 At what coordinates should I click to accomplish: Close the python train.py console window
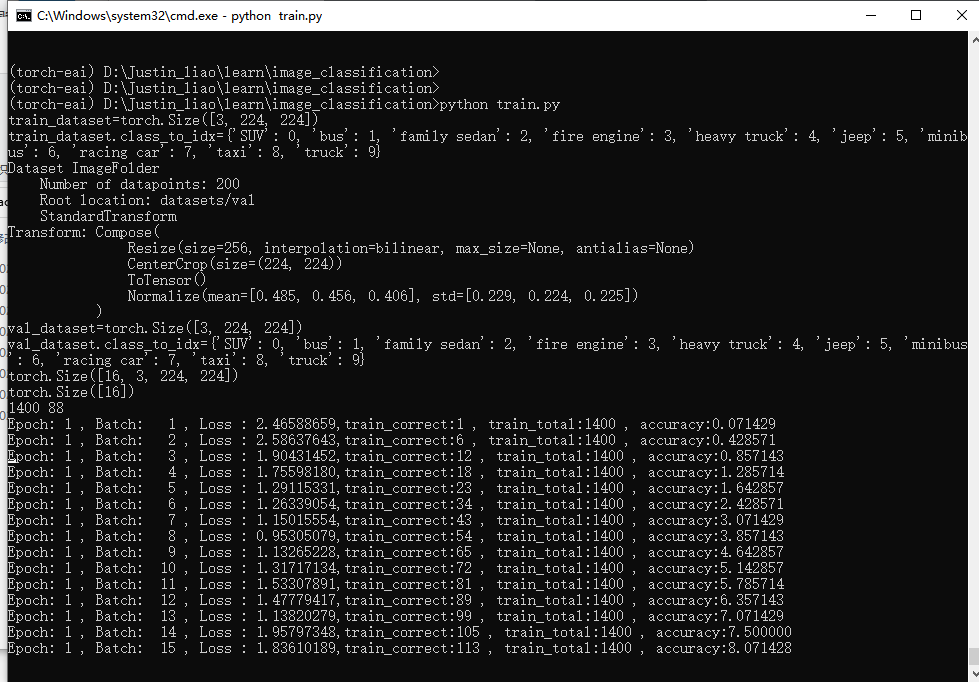(961, 16)
